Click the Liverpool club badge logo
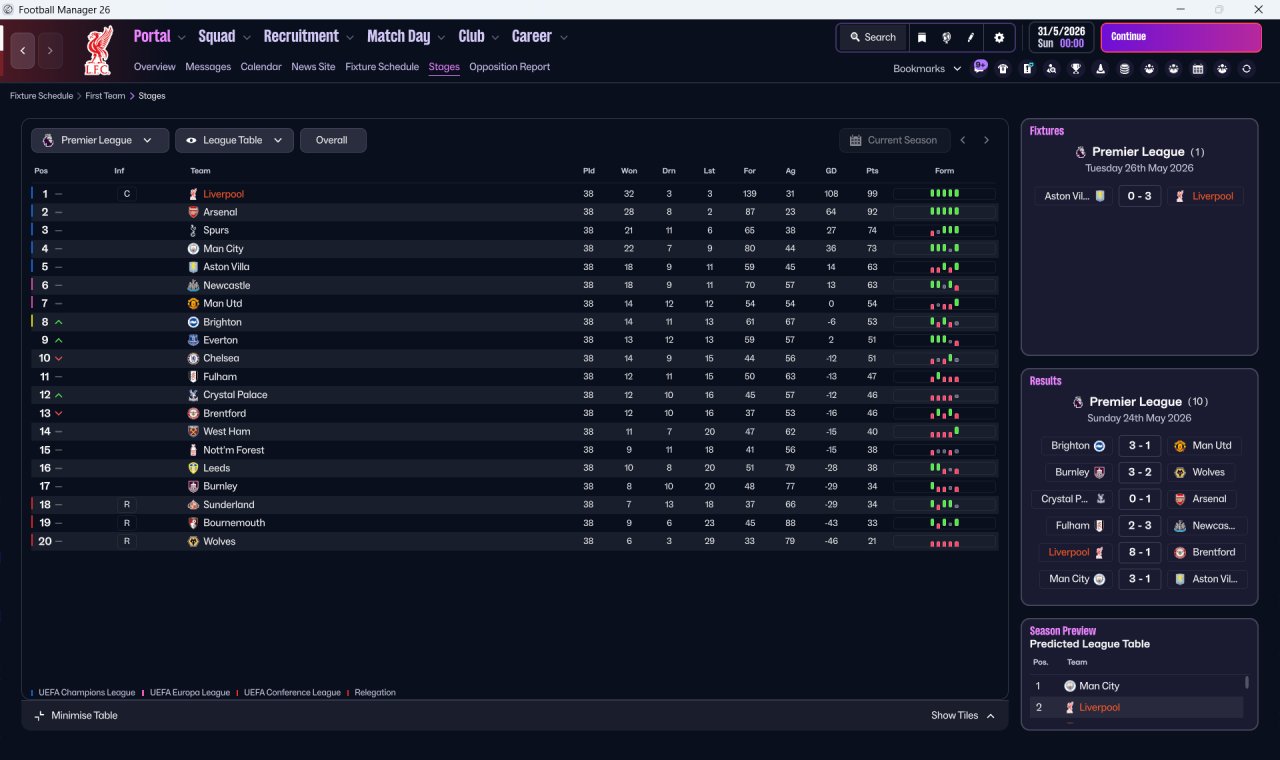 [98, 51]
